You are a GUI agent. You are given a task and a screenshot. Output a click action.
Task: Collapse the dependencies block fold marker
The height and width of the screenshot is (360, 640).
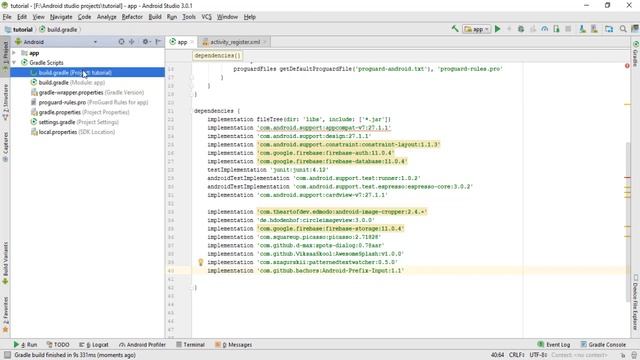click(191, 111)
